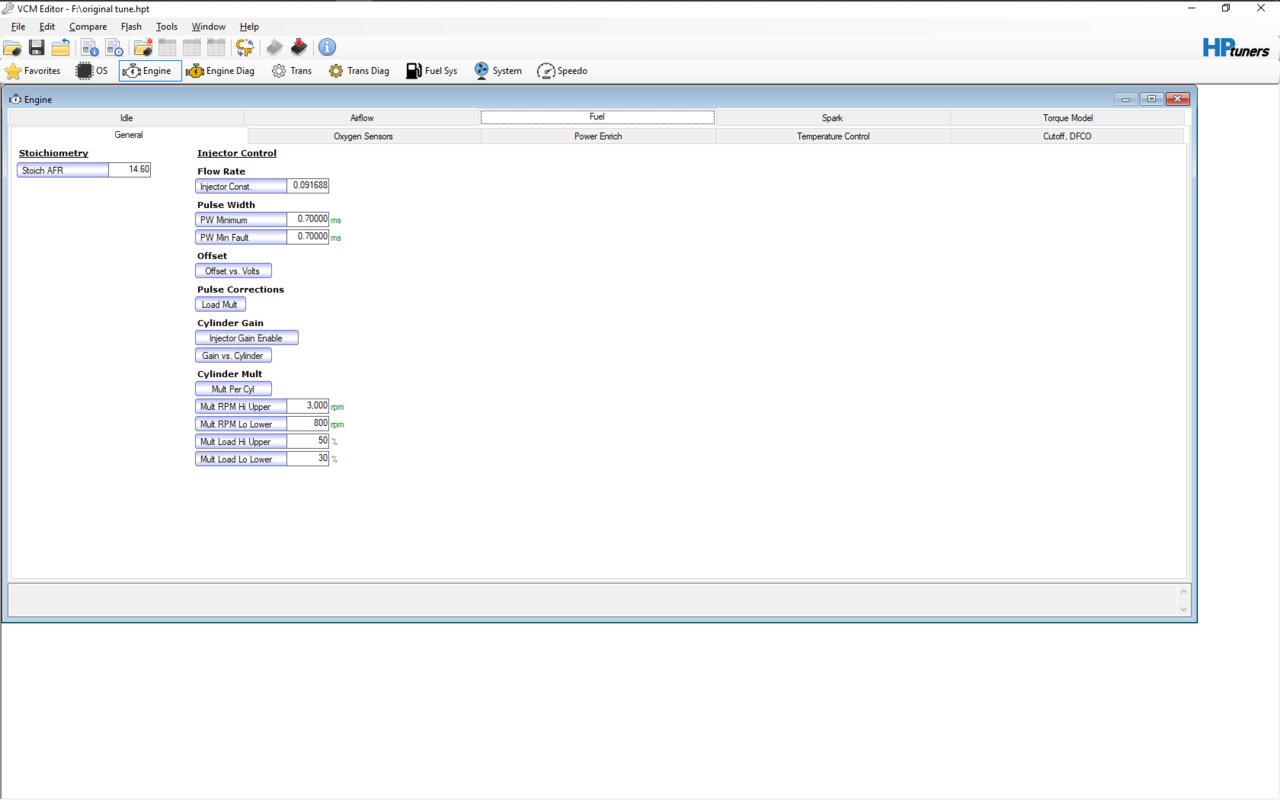Click the Mult Load Hi Upper value field

[x=308, y=441]
